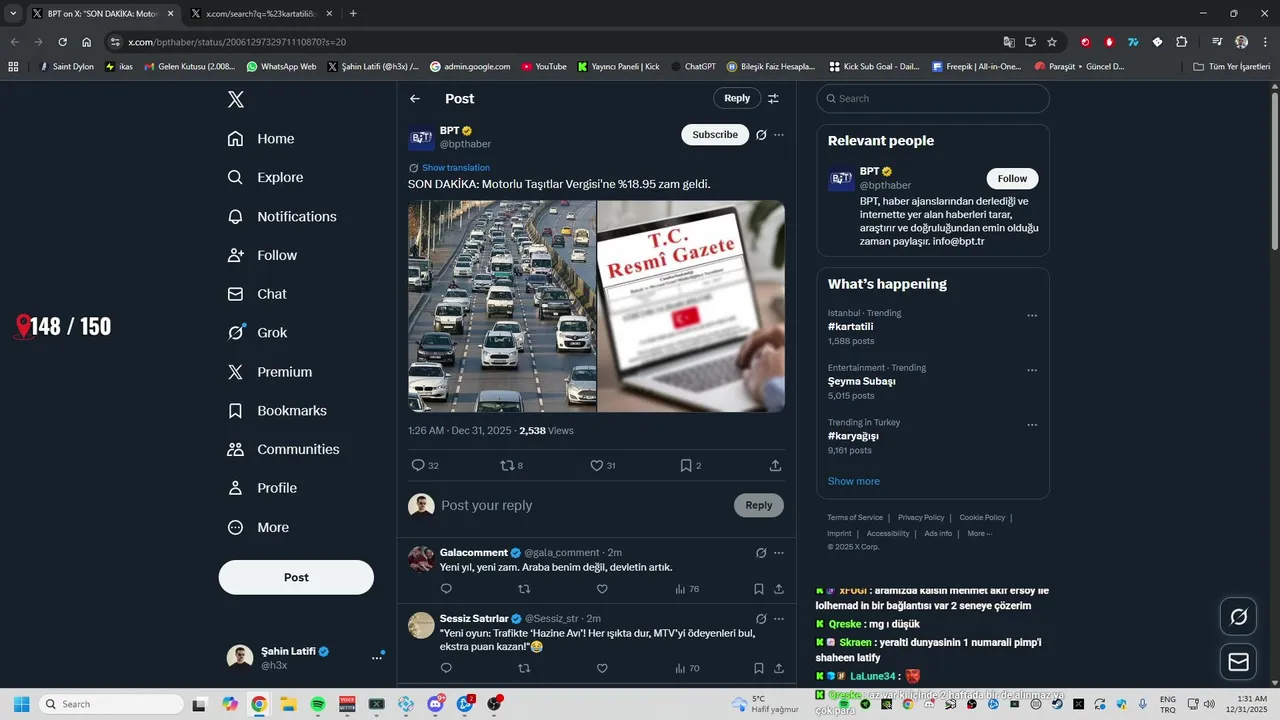Open Chrome media control icon

(1217, 42)
